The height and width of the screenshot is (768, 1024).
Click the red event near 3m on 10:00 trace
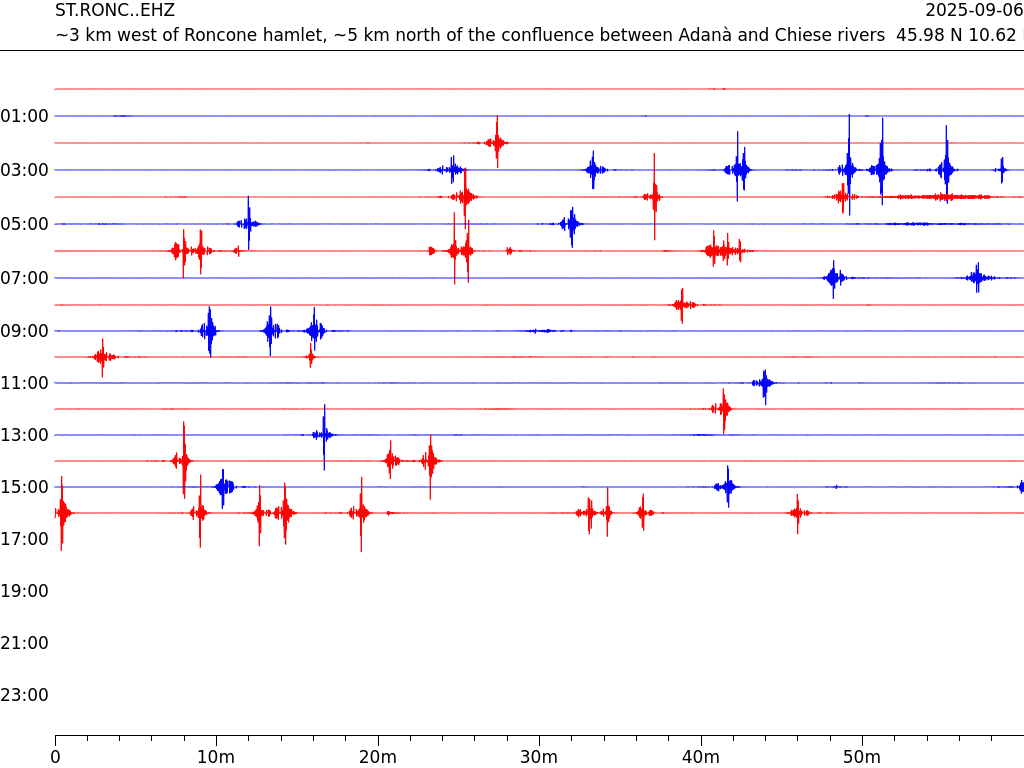pyautogui.click(x=103, y=357)
